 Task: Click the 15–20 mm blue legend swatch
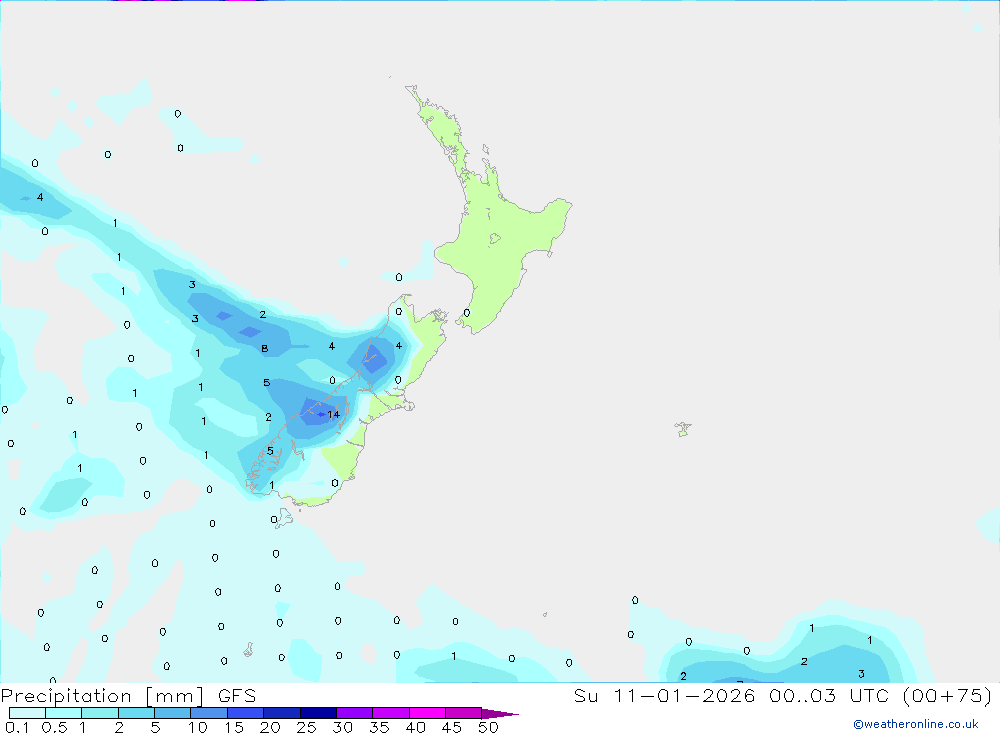[x=246, y=713]
